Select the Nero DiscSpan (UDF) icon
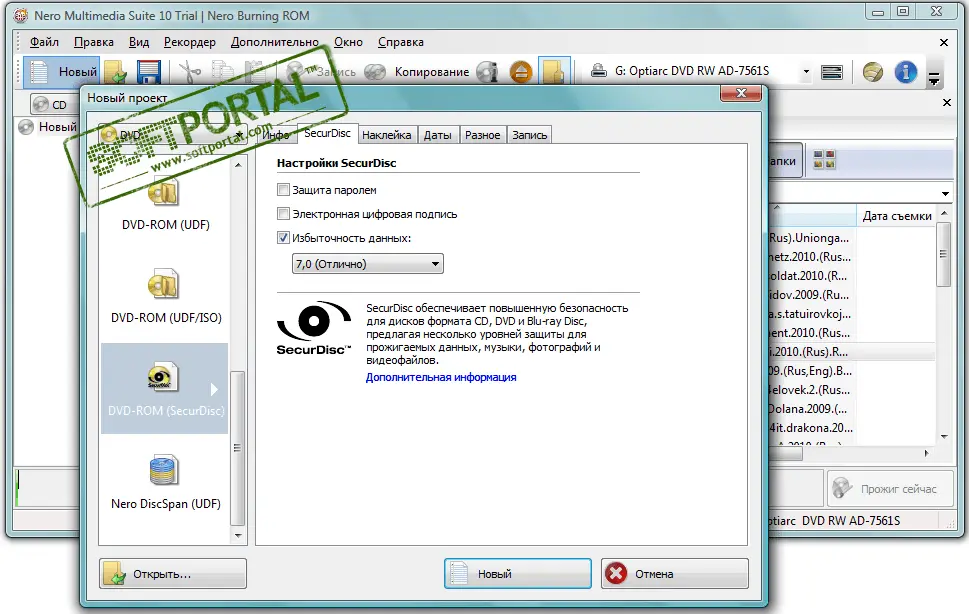Image resolution: width=969 pixels, height=614 pixels. pos(164,471)
